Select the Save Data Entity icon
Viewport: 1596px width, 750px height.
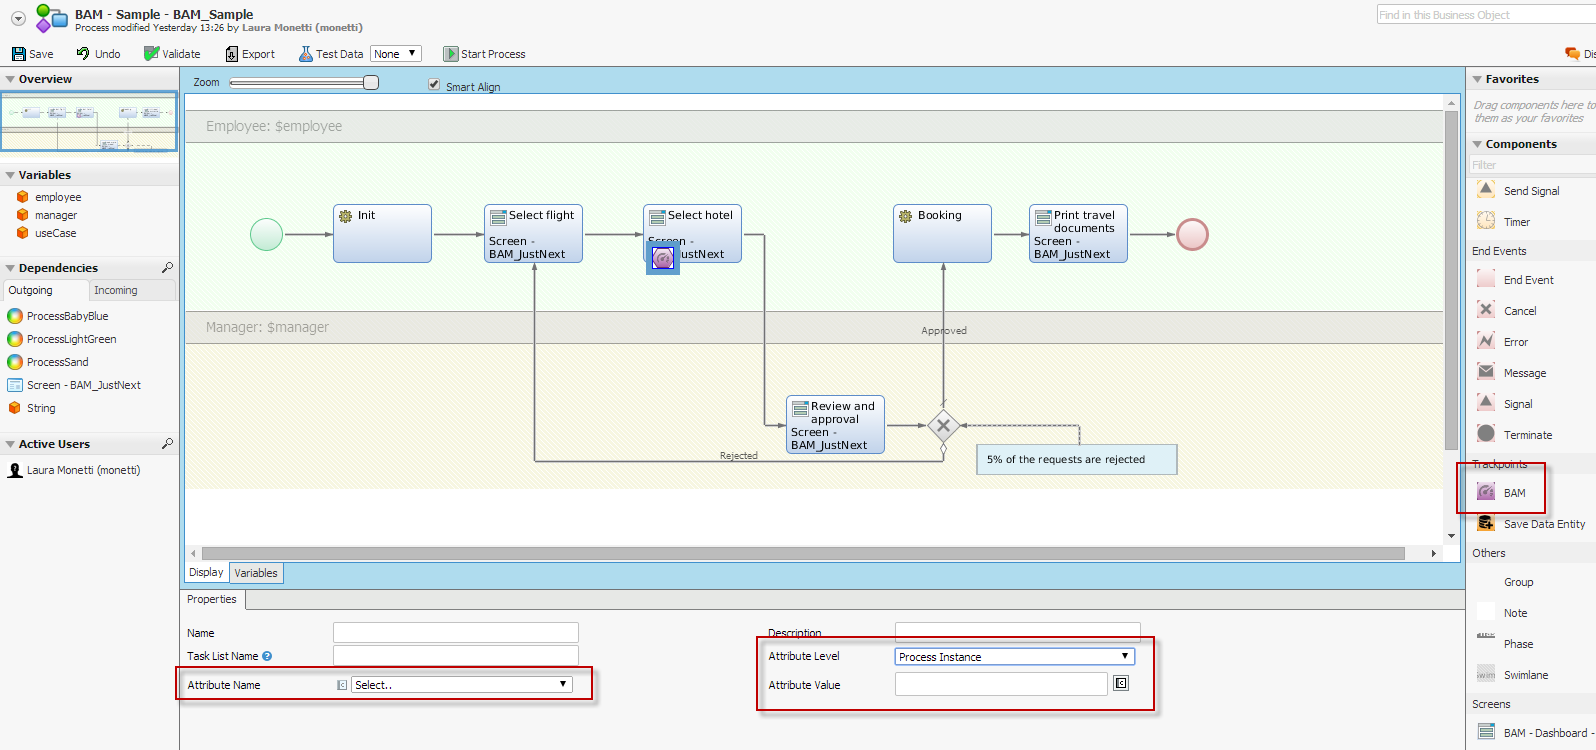(x=1486, y=523)
